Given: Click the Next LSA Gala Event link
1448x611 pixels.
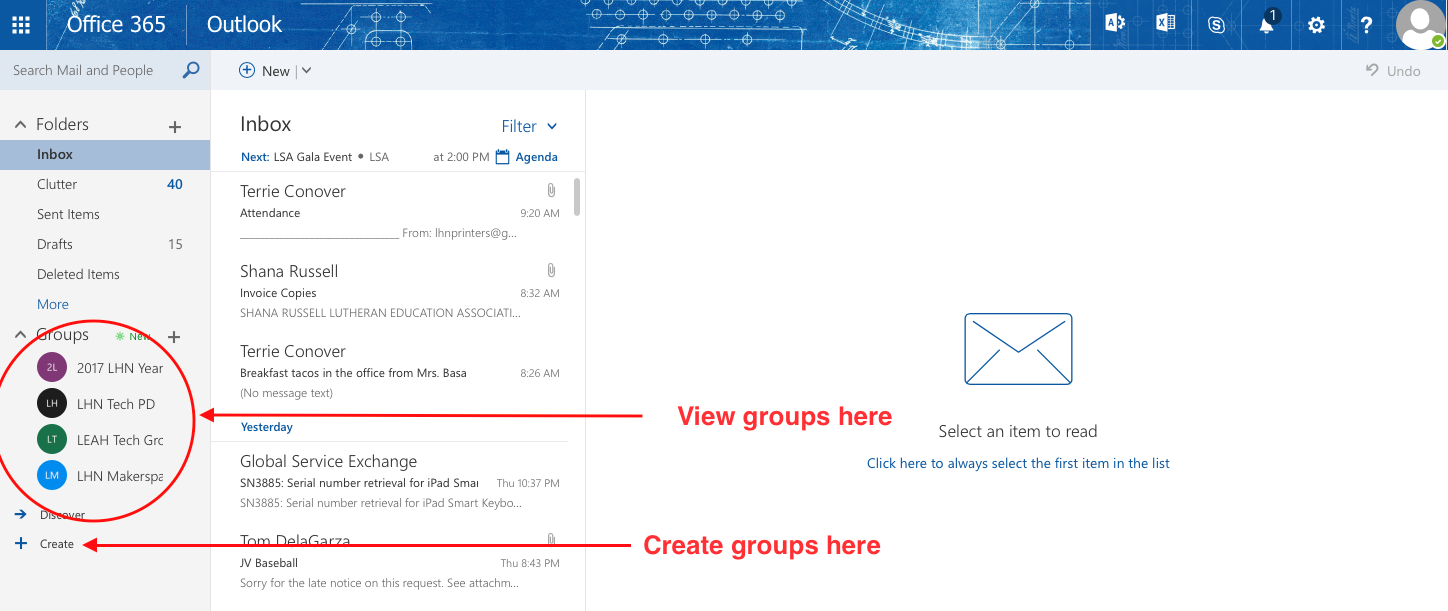Looking at the screenshot, I should (x=315, y=157).
